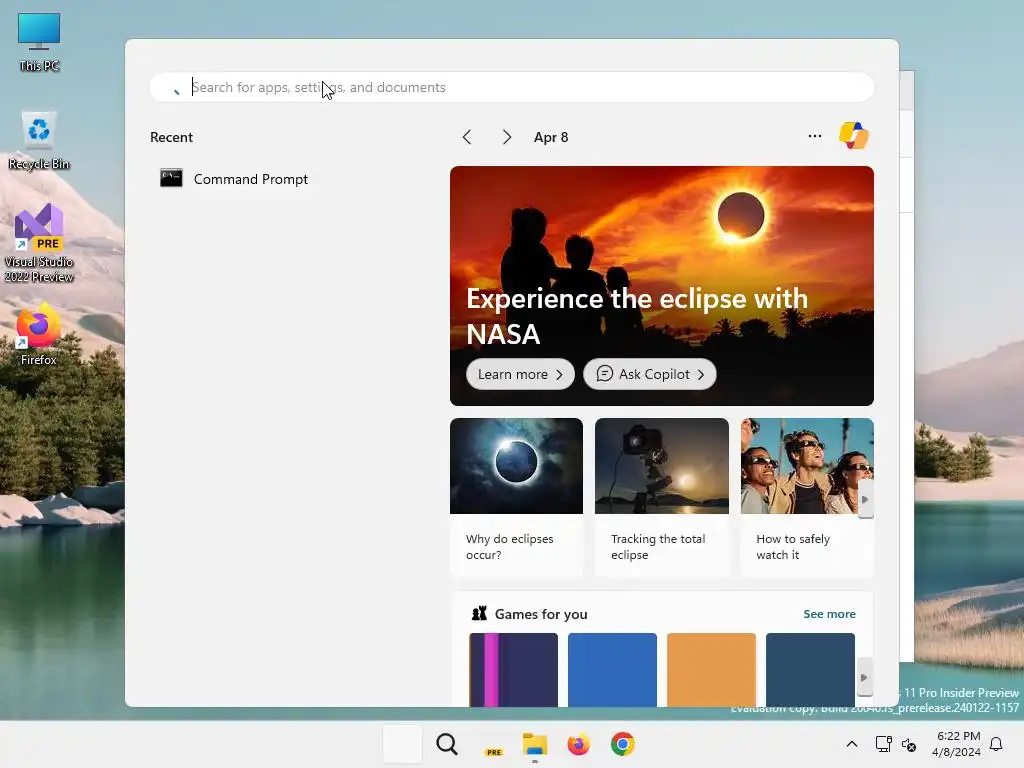Click the Recent heading
The image size is (1024, 768).
171,137
